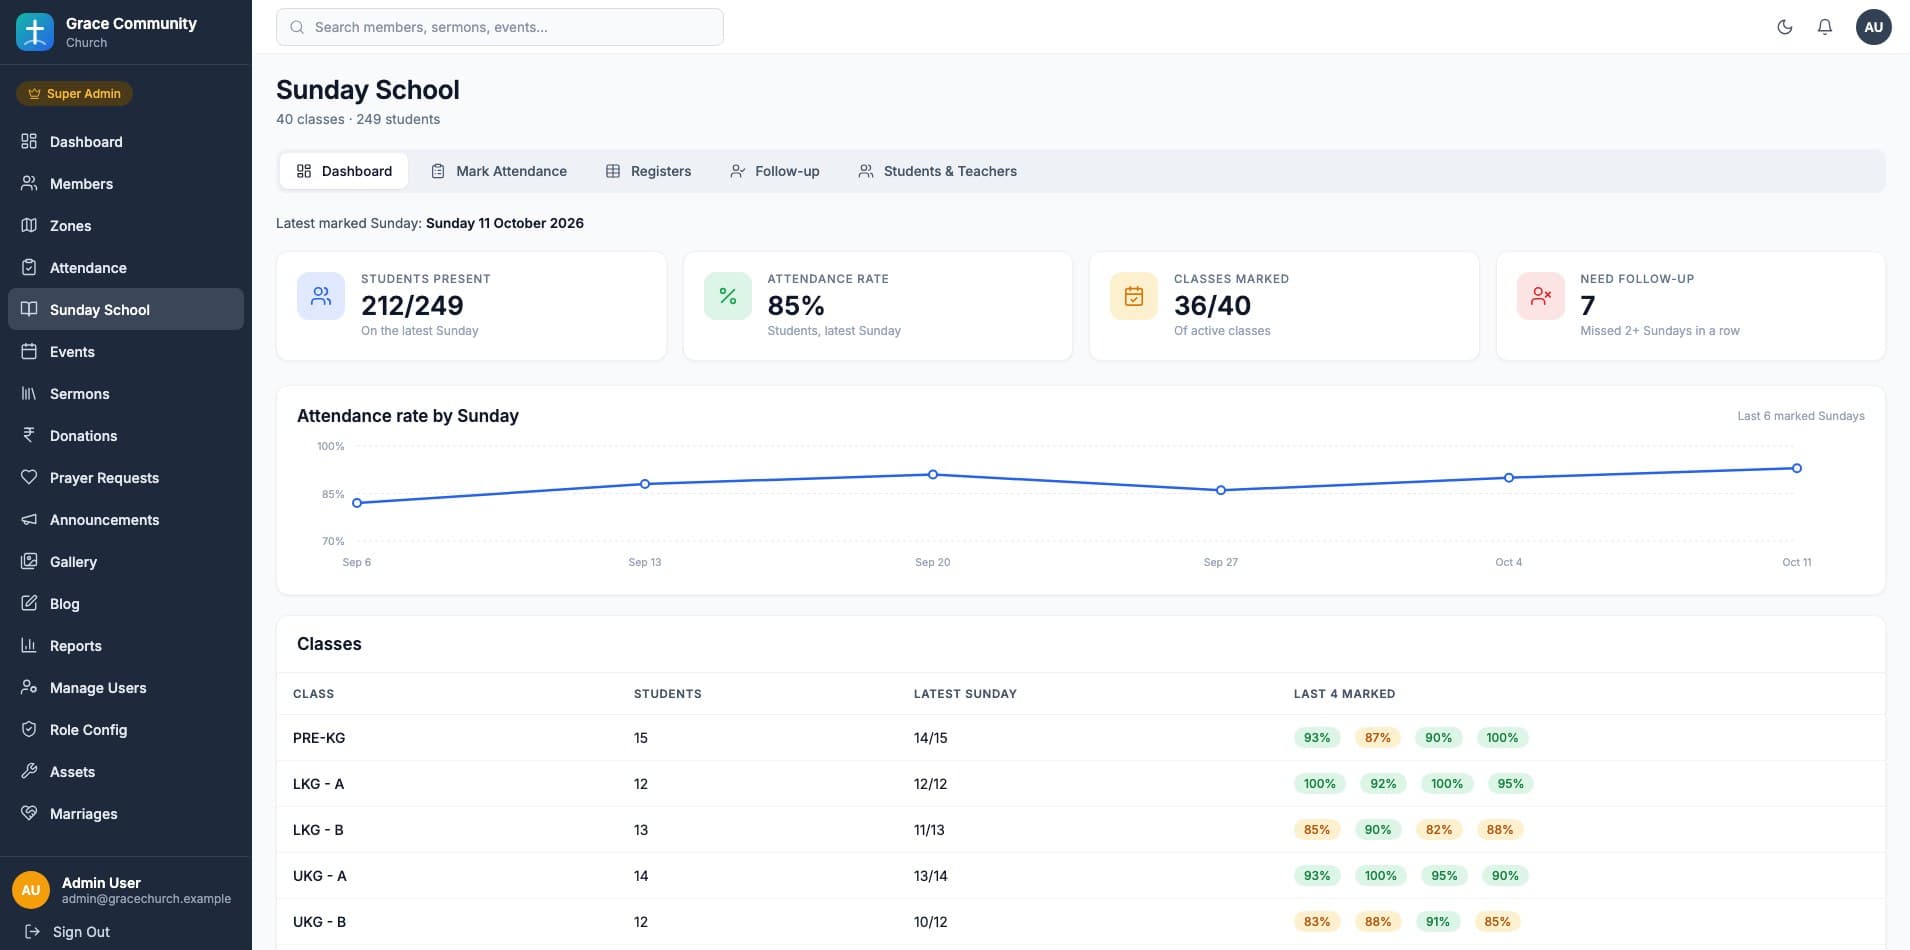
Task: Click the Classes Marked 36/40 value
Action: click(x=1212, y=305)
